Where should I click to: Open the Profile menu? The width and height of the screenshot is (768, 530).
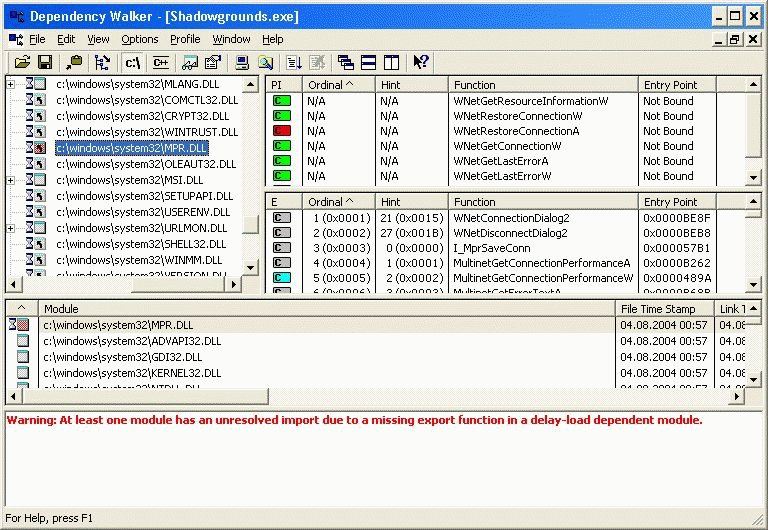(185, 39)
